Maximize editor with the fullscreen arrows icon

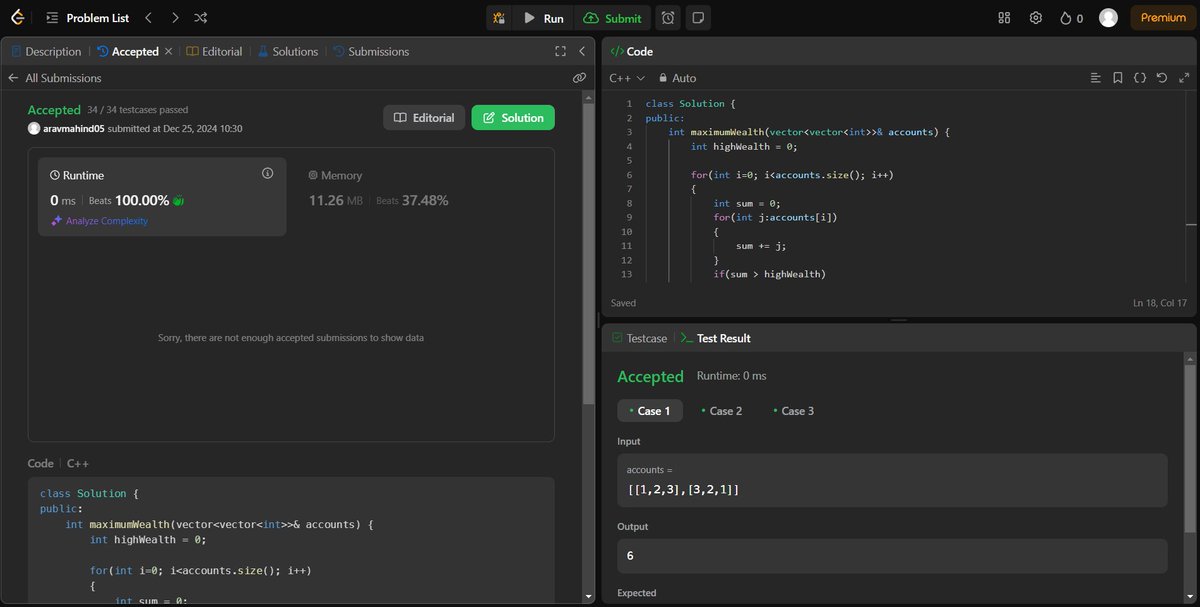[1184, 77]
